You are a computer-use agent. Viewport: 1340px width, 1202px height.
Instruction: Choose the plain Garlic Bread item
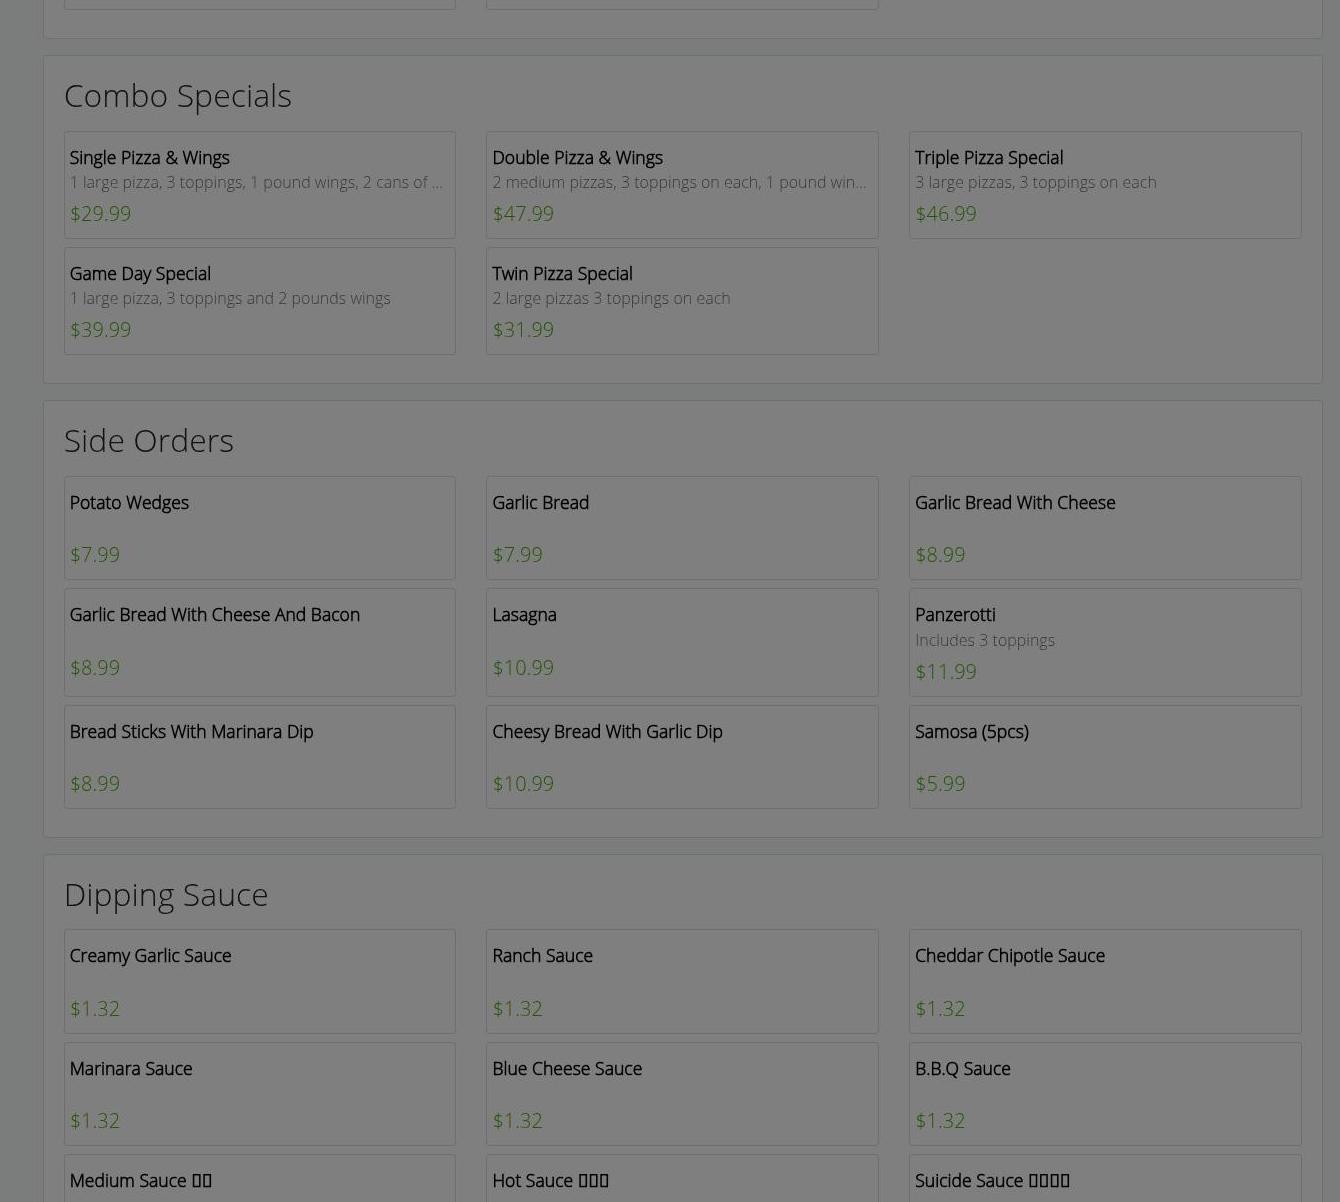point(681,528)
